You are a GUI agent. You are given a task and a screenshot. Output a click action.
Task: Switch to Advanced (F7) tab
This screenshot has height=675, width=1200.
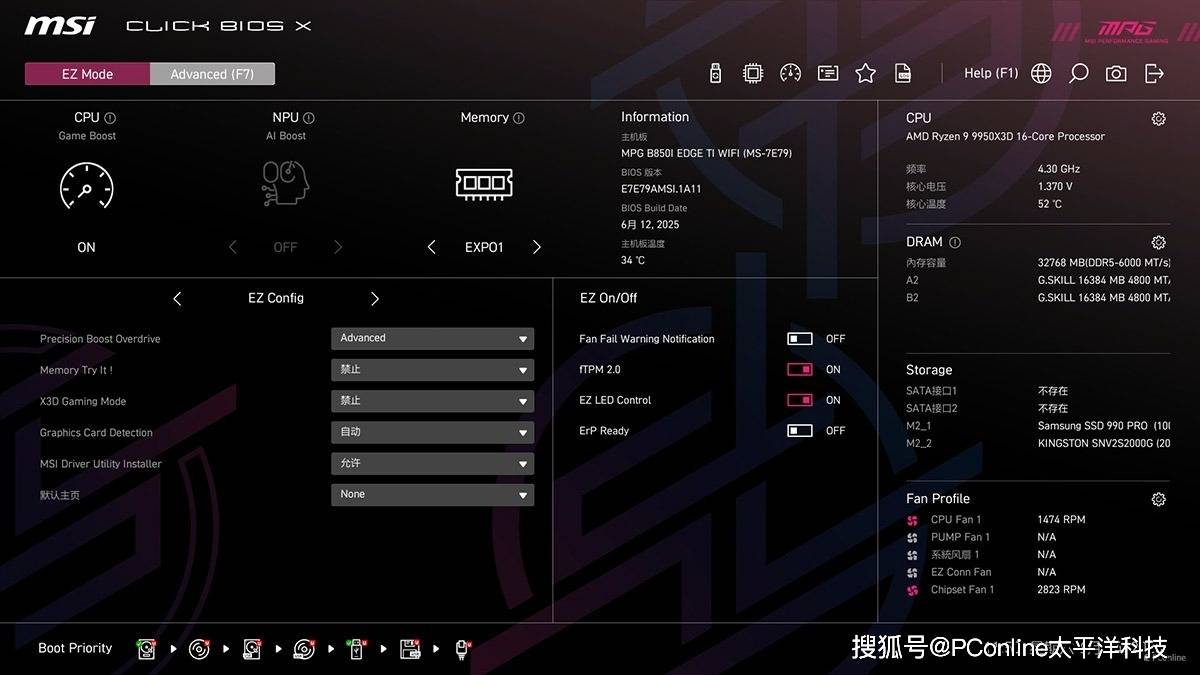pyautogui.click(x=212, y=74)
